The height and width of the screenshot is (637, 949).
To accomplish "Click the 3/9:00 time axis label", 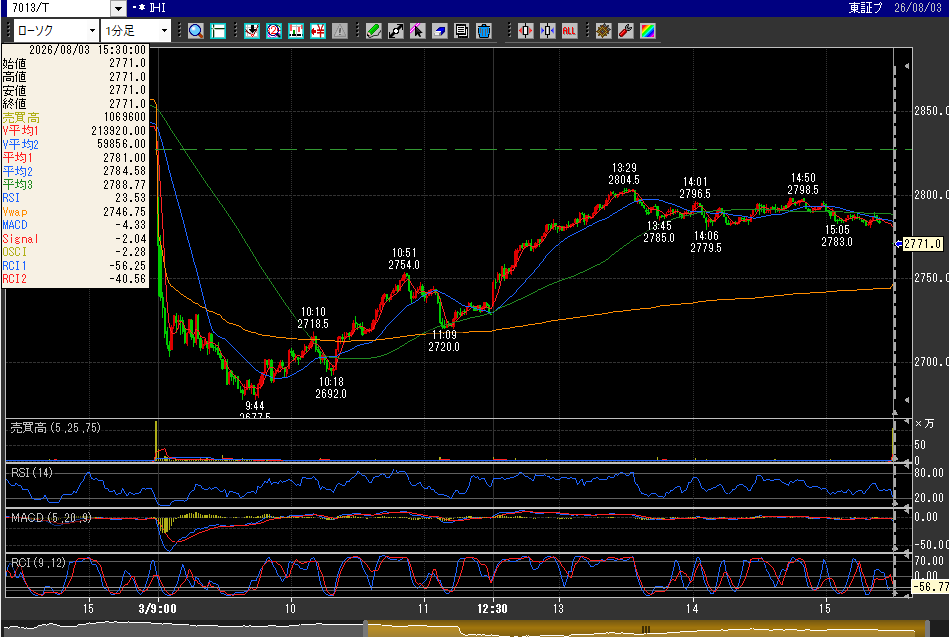I will (157, 609).
